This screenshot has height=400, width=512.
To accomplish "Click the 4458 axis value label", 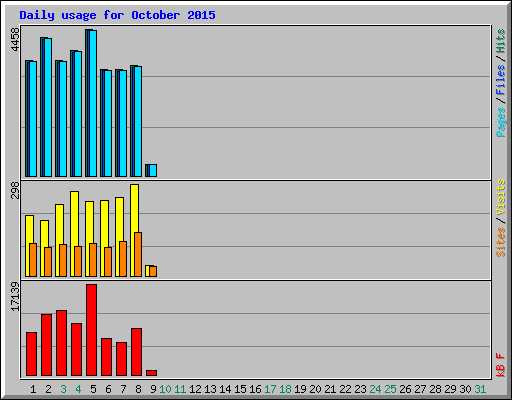I will 15,39.
